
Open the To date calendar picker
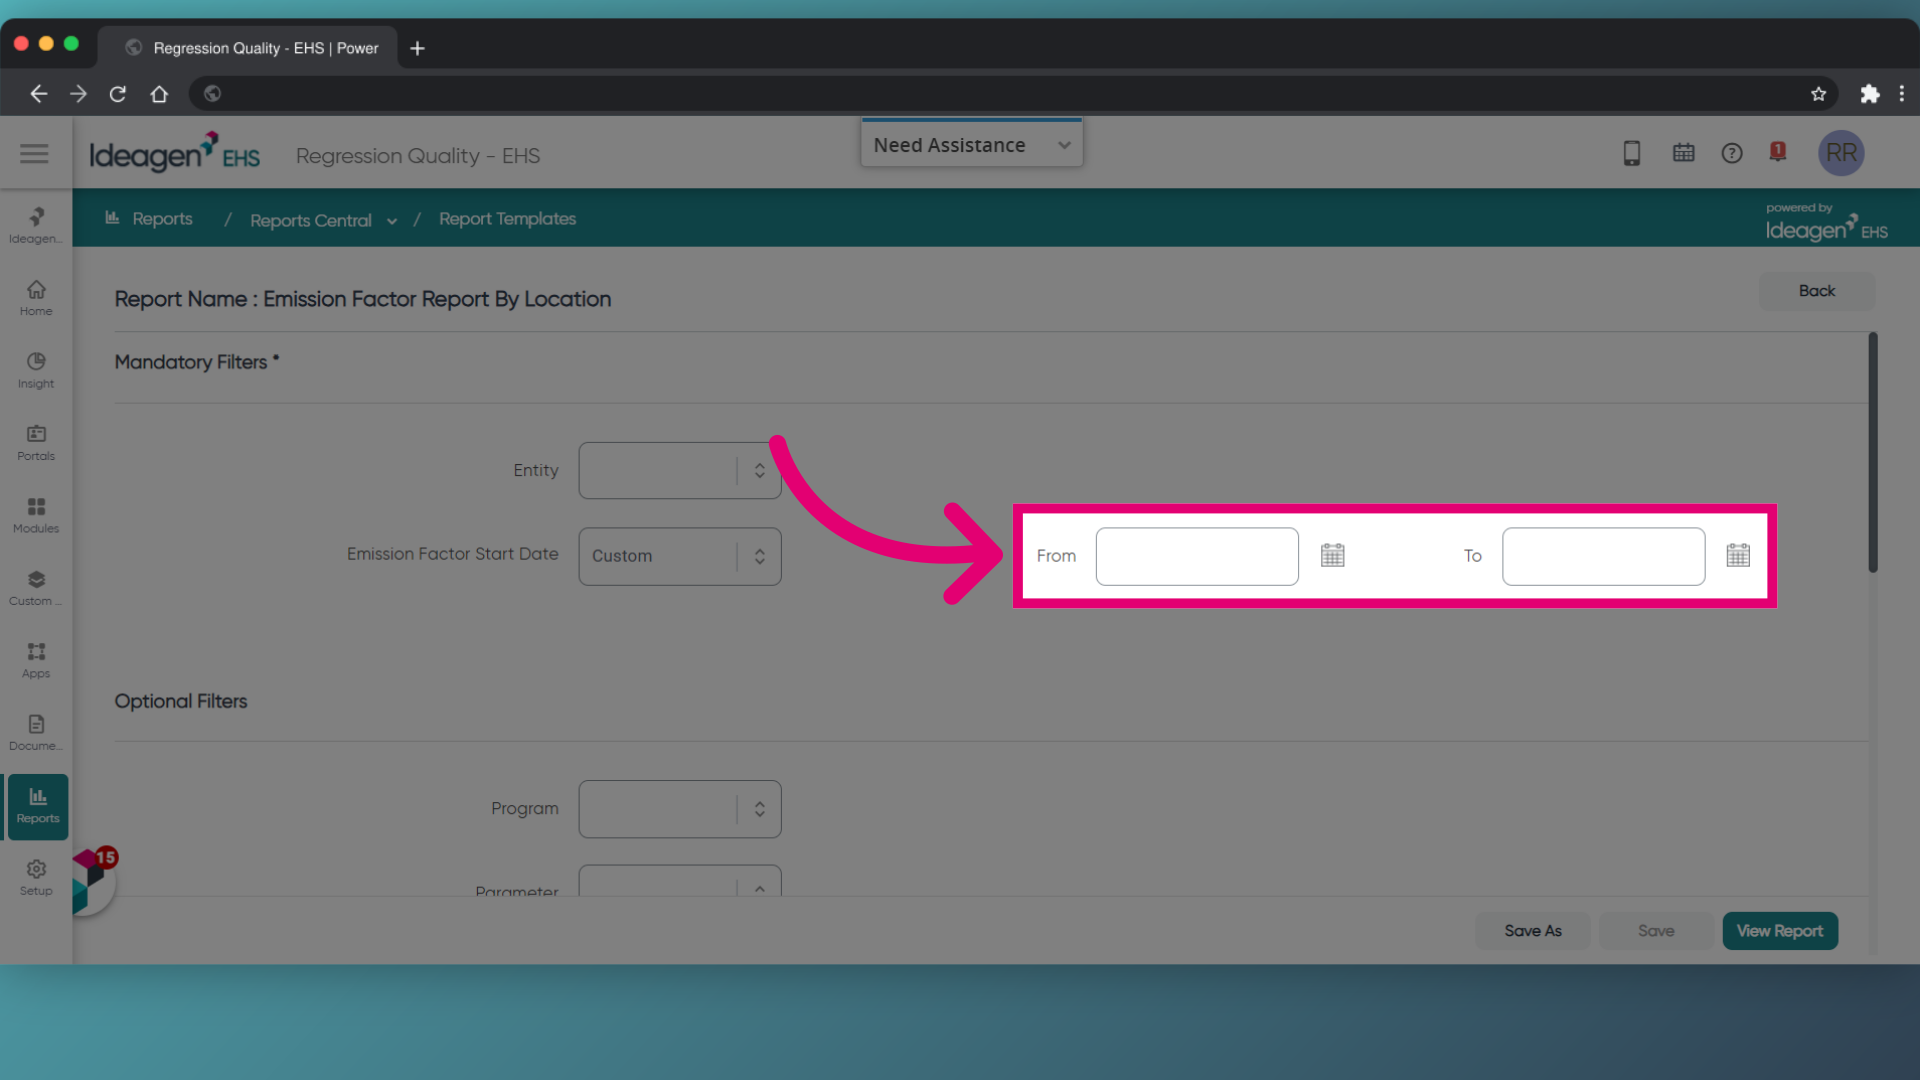1739,556
